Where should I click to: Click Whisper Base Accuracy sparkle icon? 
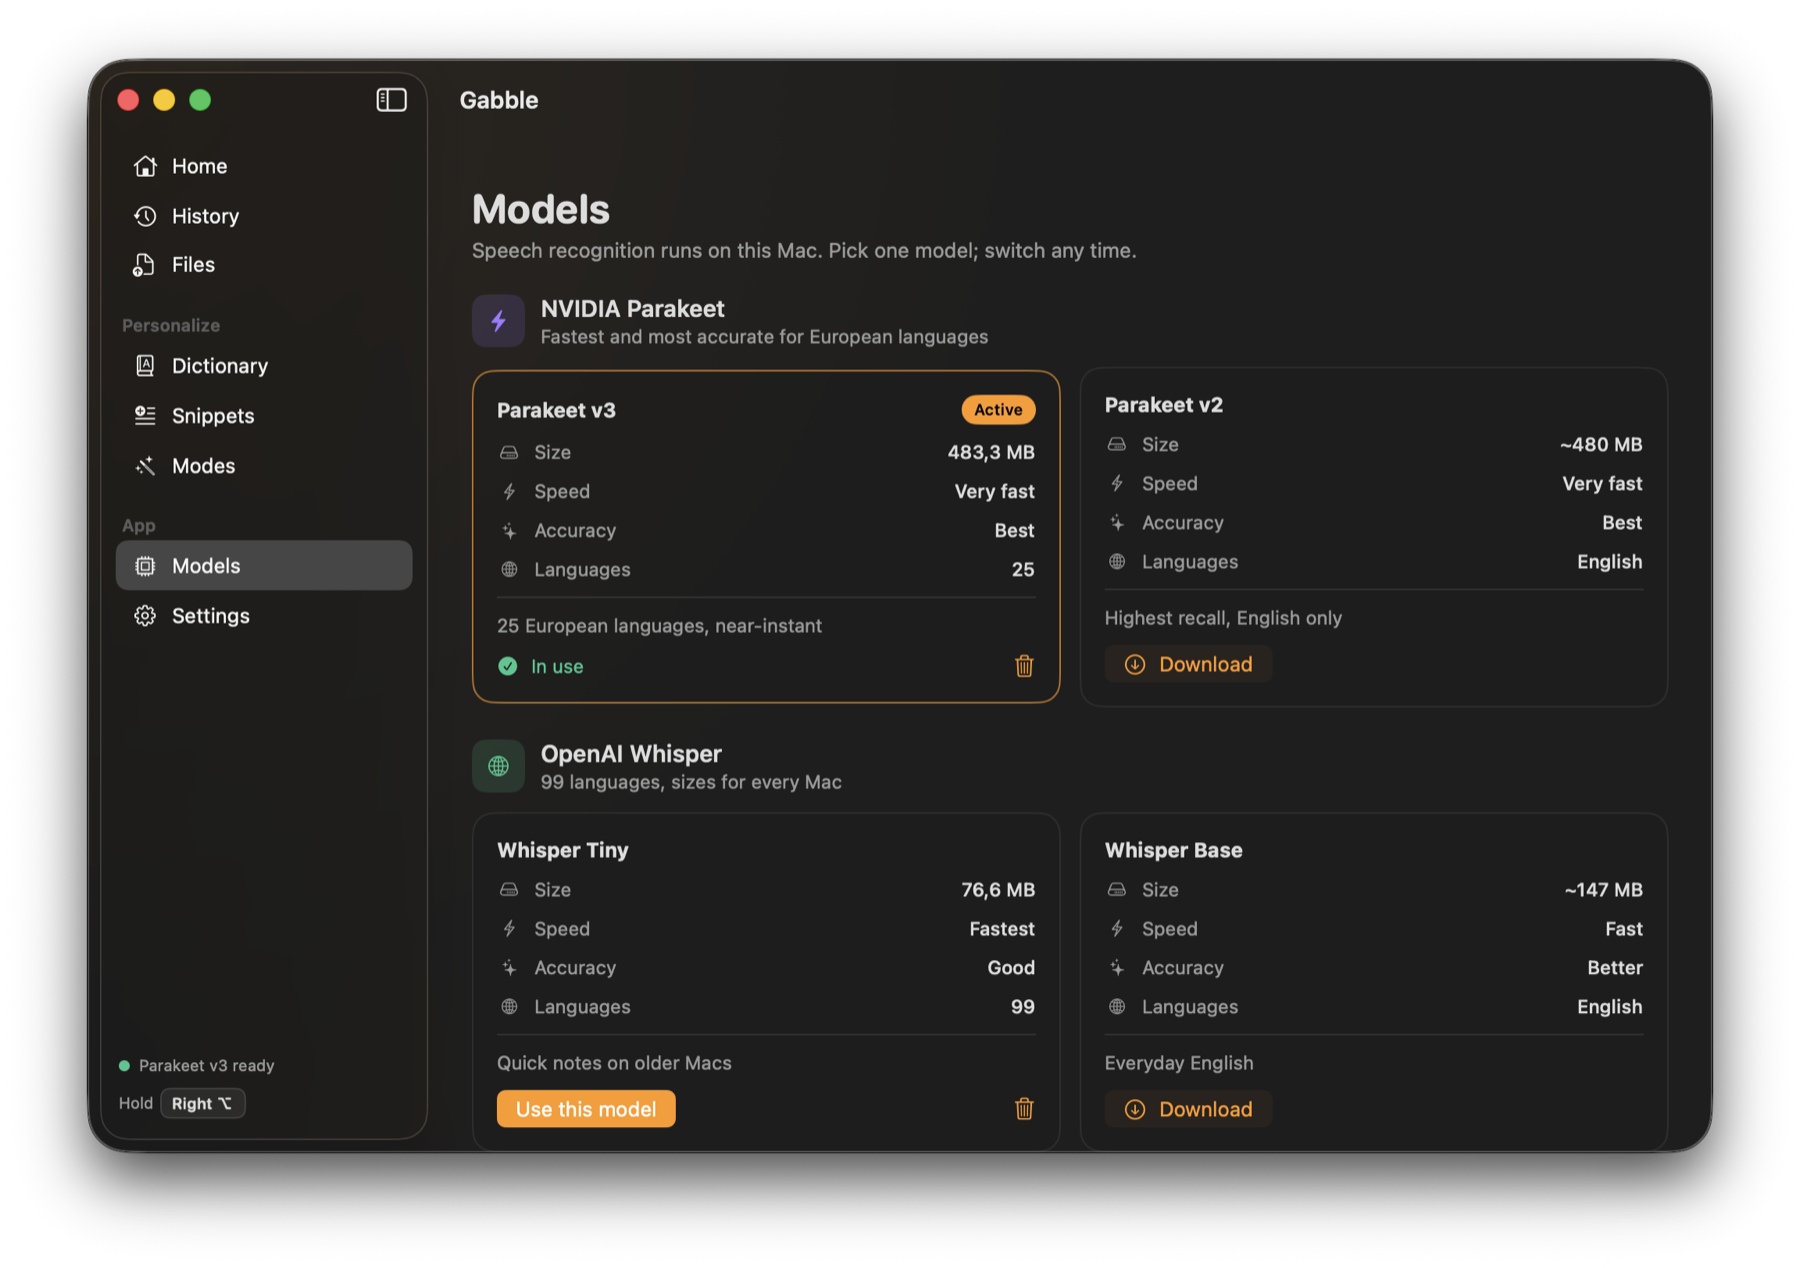point(1117,968)
